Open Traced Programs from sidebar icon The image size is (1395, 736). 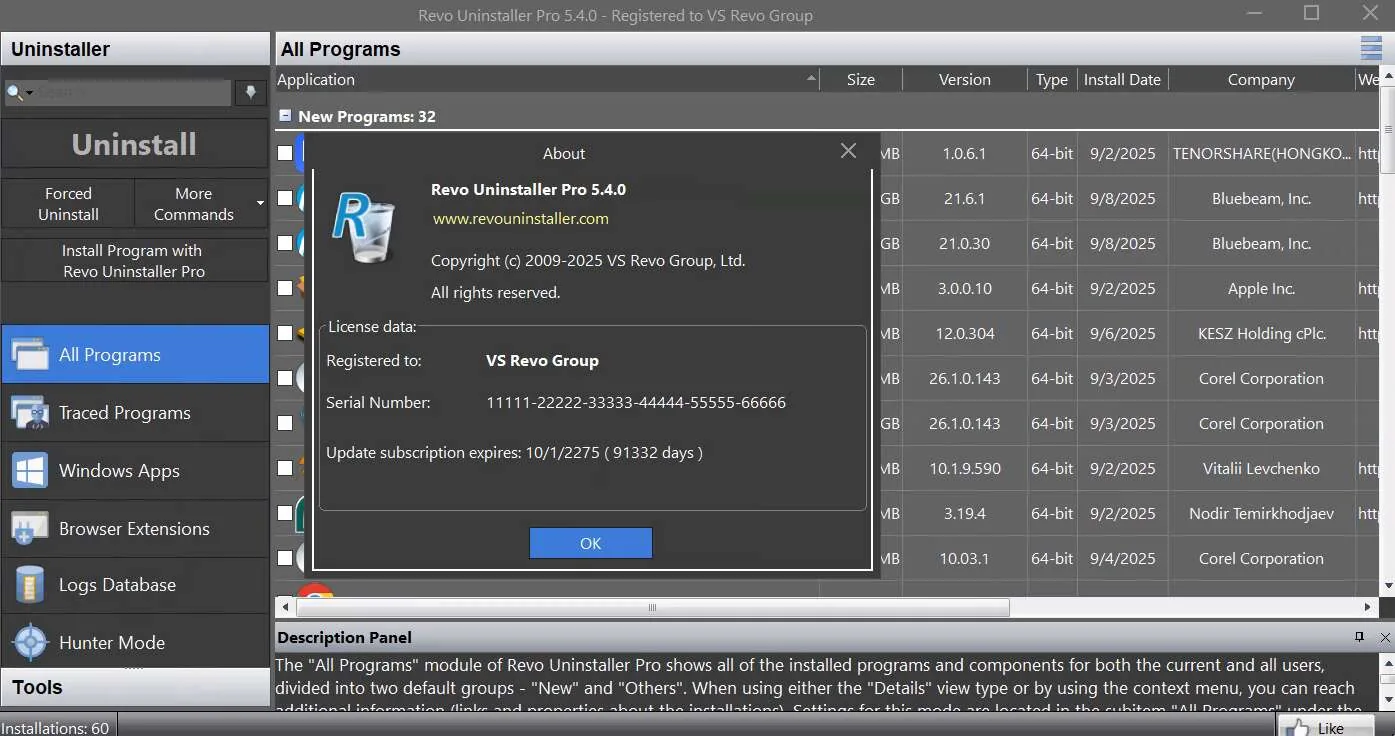tap(29, 412)
